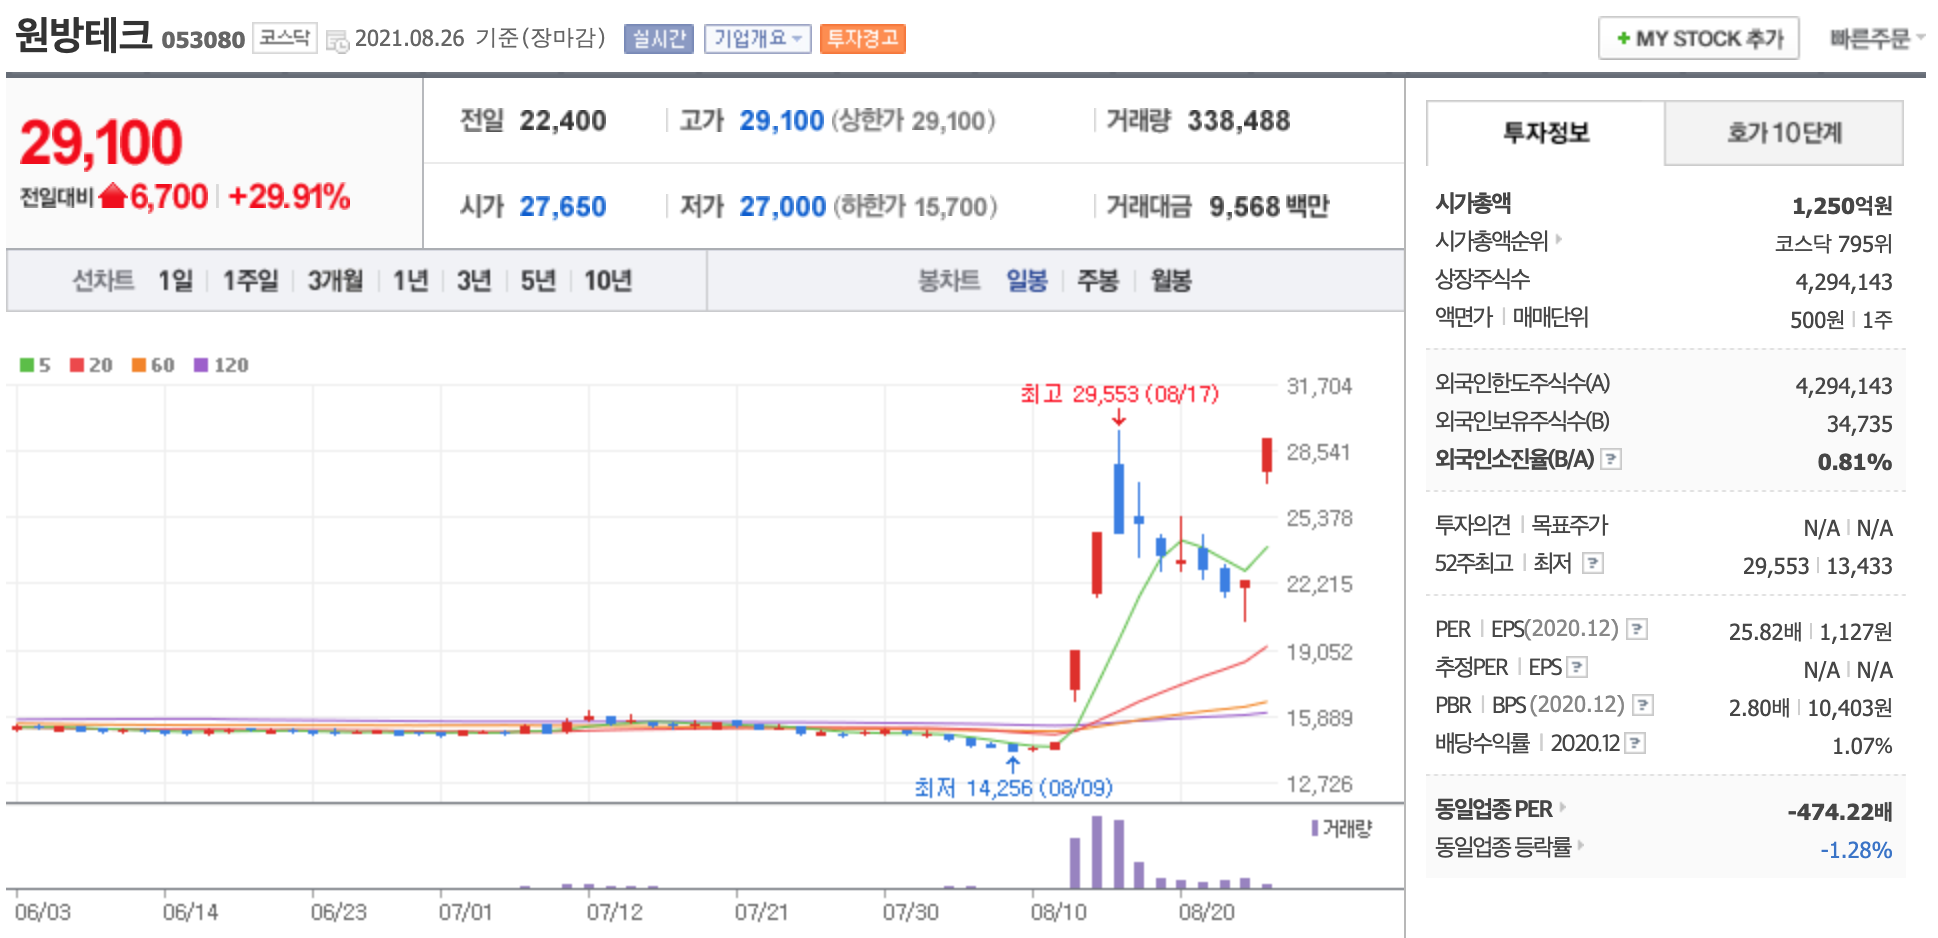The image size is (1938, 938).
Task: Click the purple 120-day moving average swatch
Action: click(x=201, y=365)
